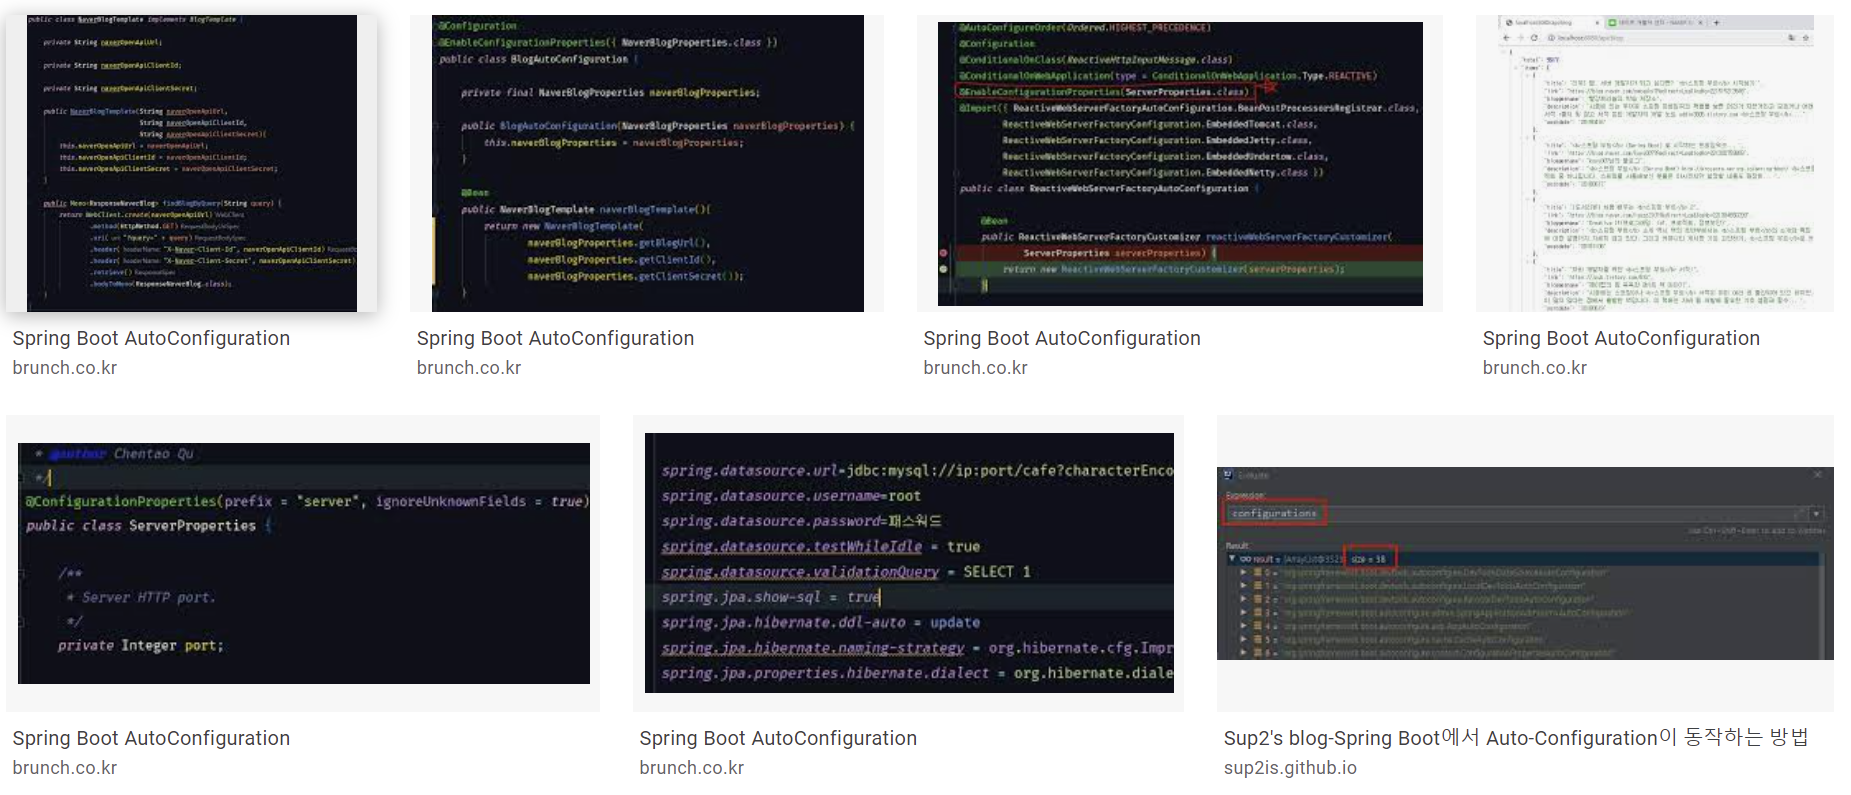Screen dimensions: 1851x795
Task: Click title below the spring.datasource properties image
Action: click(x=778, y=738)
